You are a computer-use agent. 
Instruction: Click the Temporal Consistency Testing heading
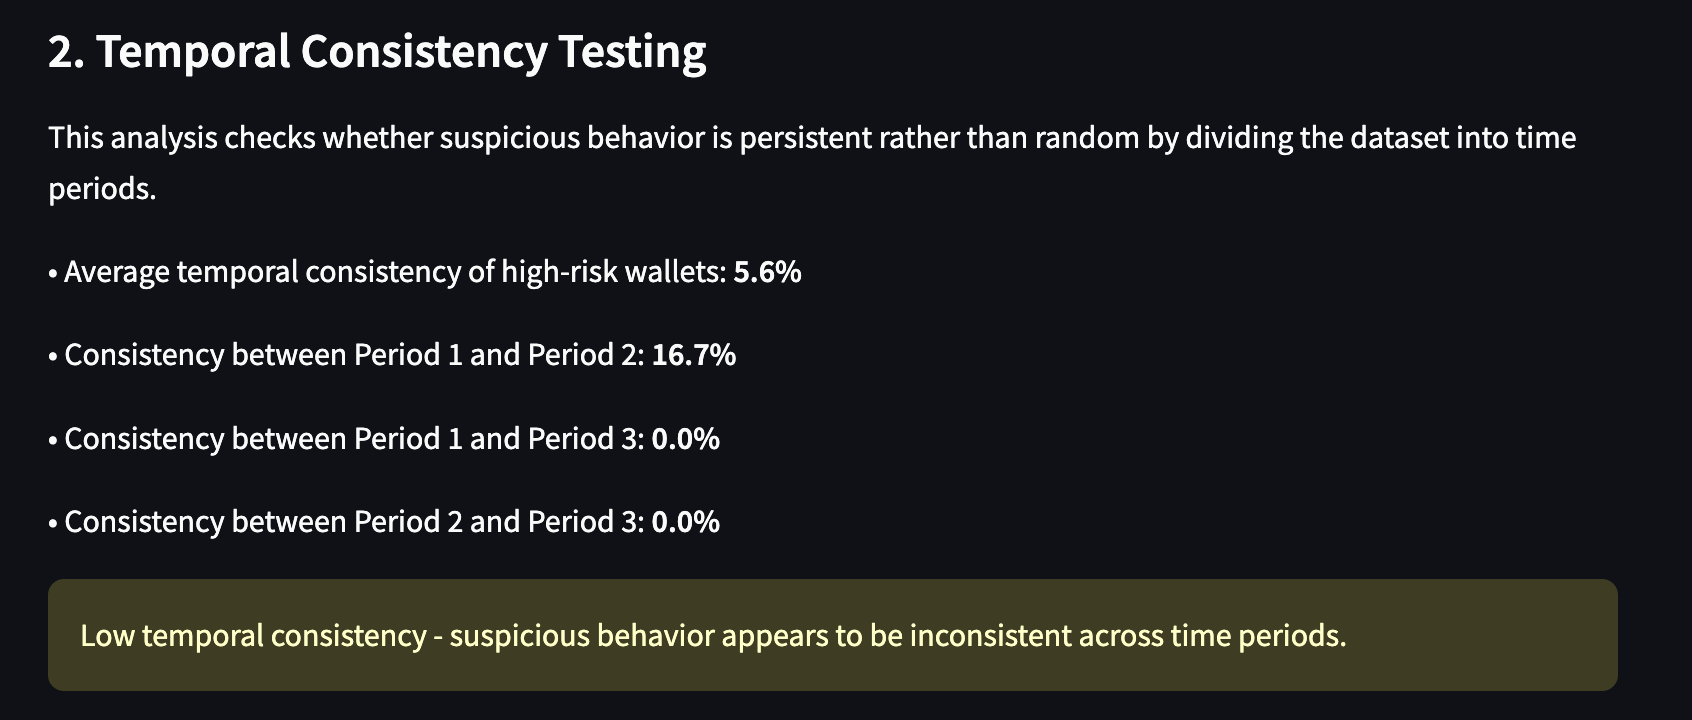point(377,52)
